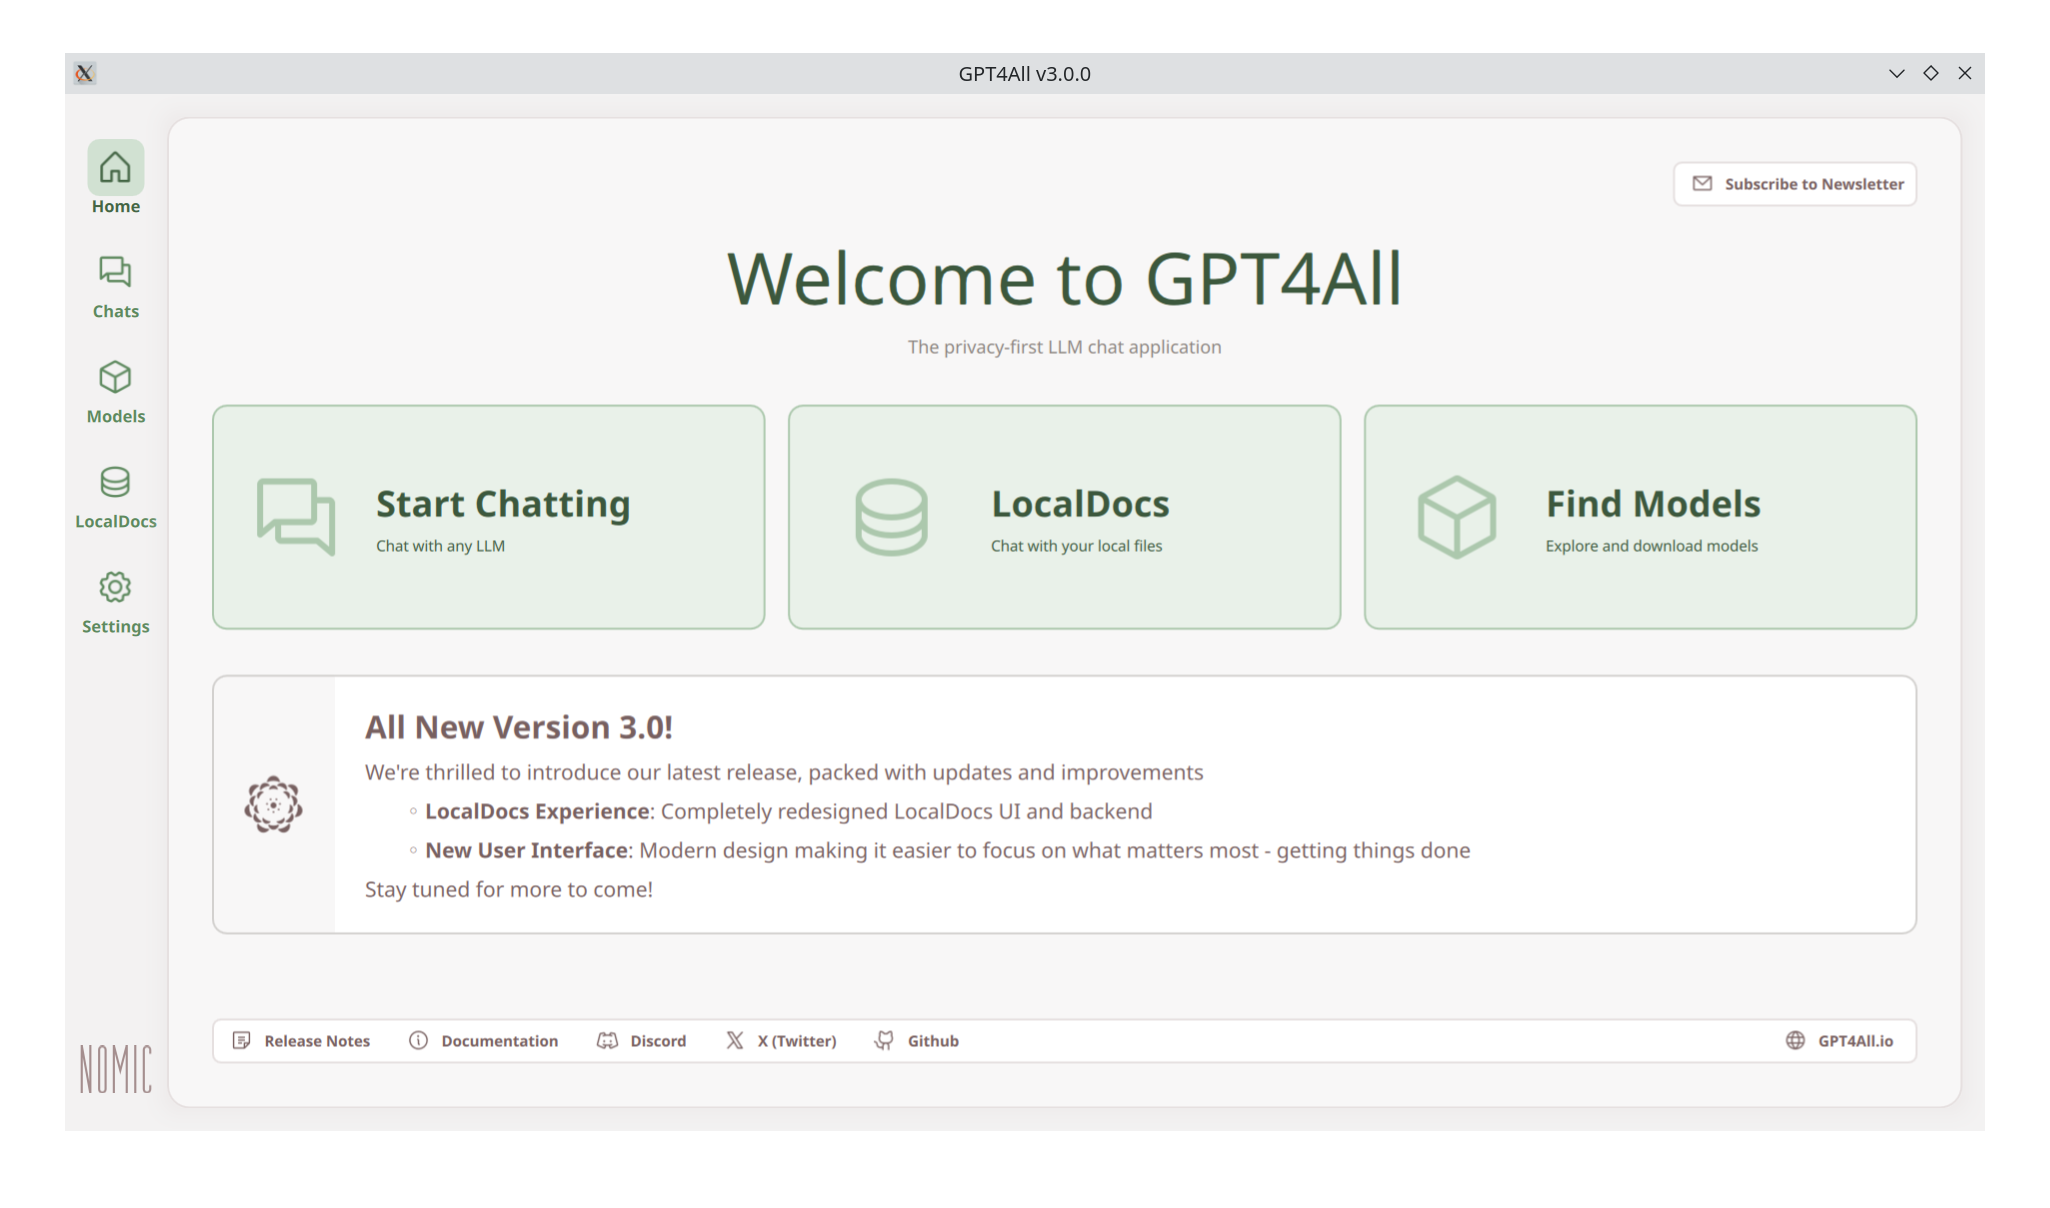Click 'Stay tuned for more to come!' text
The image size is (2050, 1208).
point(509,889)
